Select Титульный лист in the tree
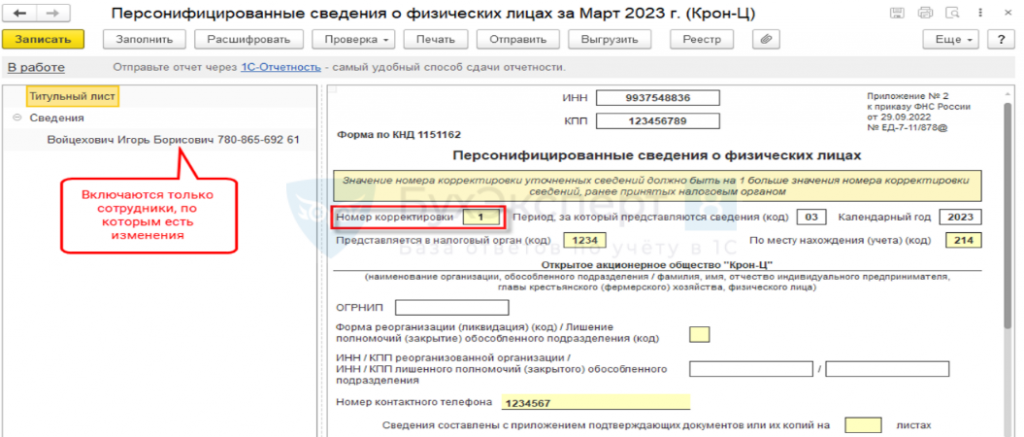 point(72,97)
